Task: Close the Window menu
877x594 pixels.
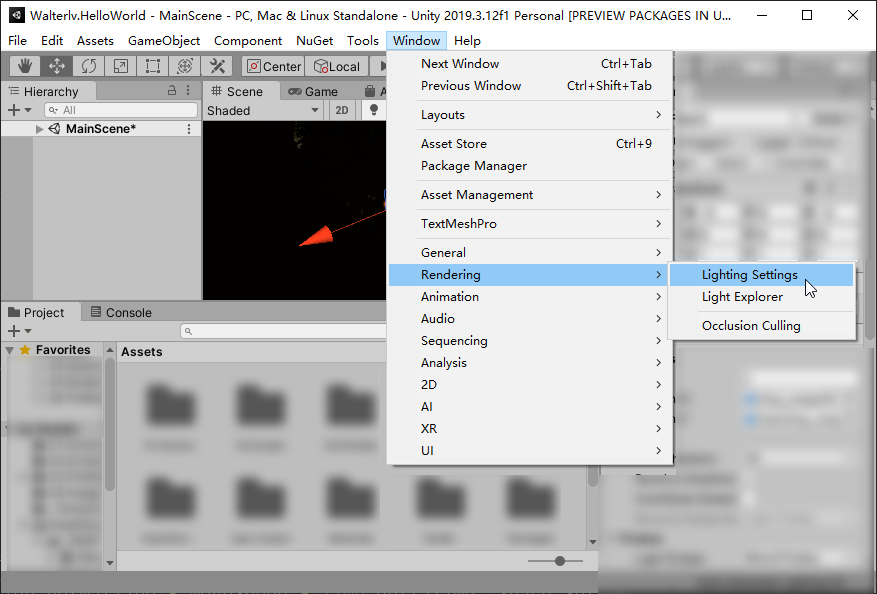Action: (x=416, y=41)
